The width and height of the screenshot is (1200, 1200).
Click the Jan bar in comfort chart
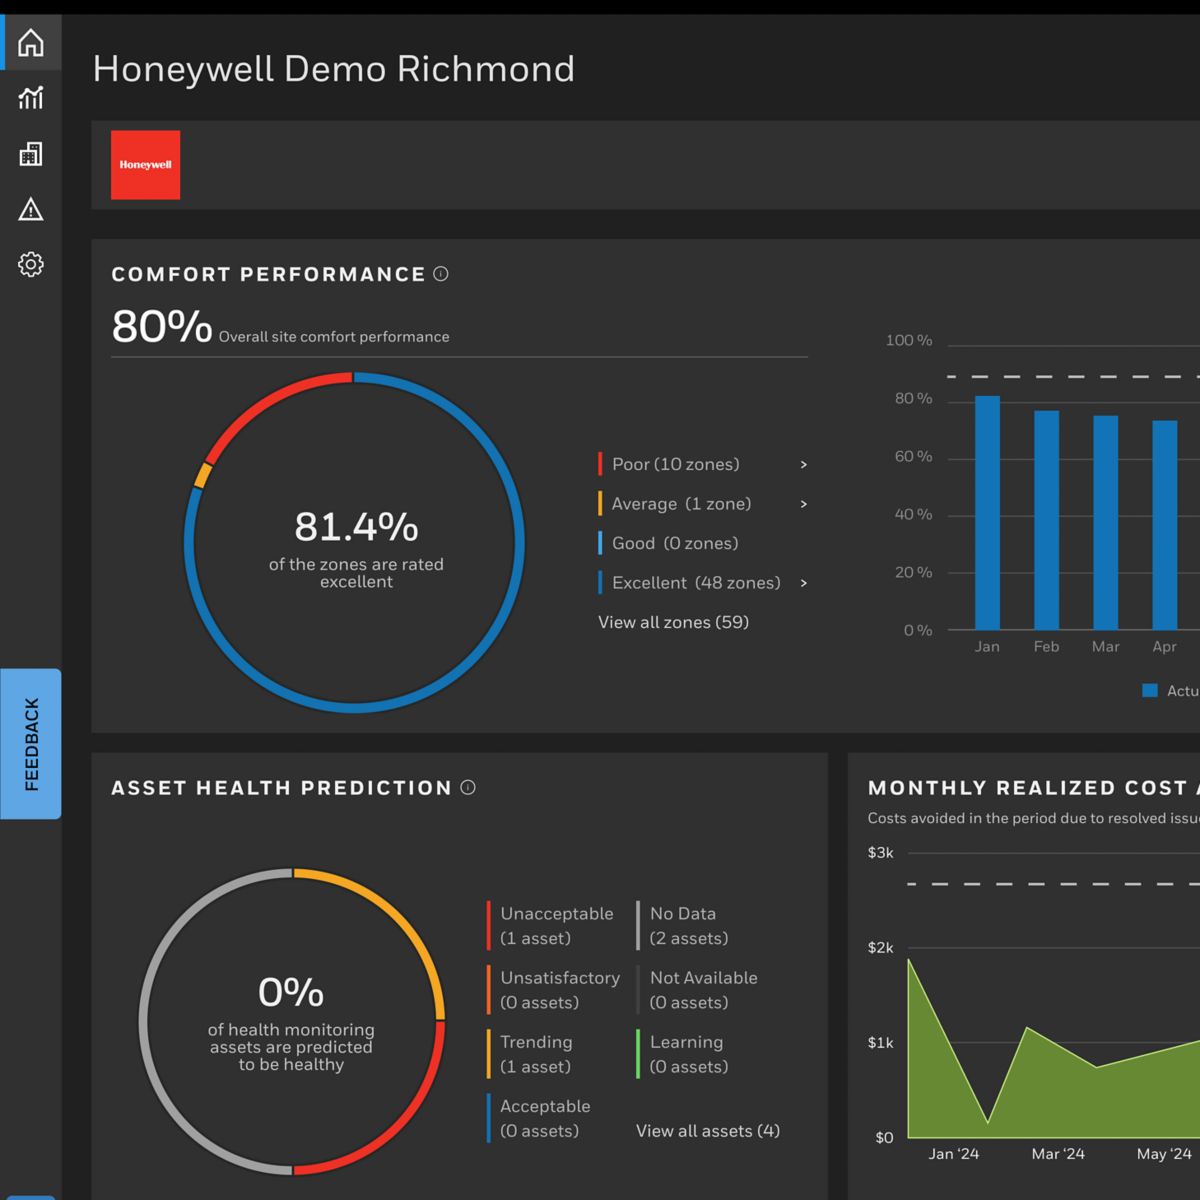(x=987, y=513)
